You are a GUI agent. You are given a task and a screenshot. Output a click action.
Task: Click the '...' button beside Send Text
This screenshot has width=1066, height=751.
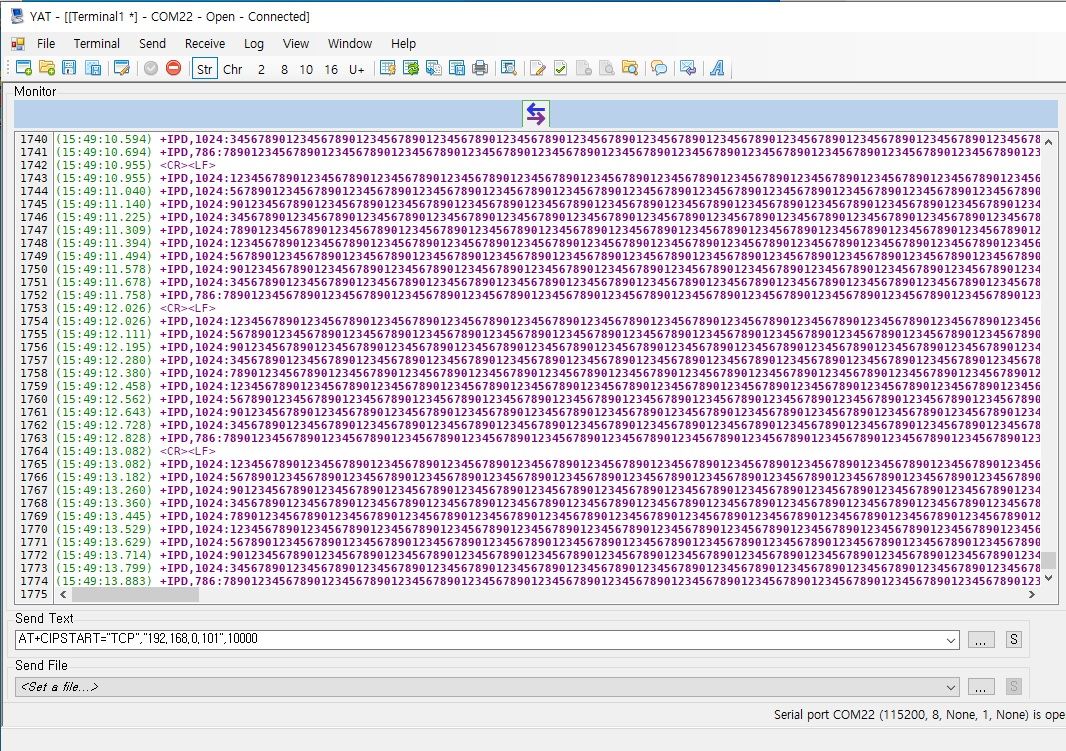980,640
